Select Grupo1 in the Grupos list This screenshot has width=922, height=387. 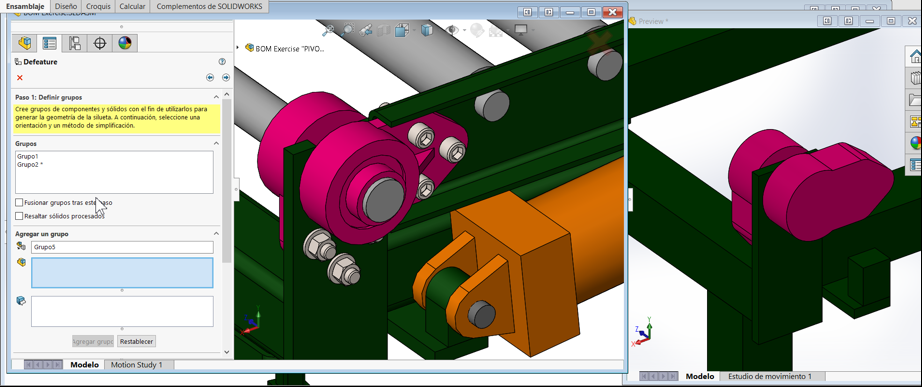[27, 157]
